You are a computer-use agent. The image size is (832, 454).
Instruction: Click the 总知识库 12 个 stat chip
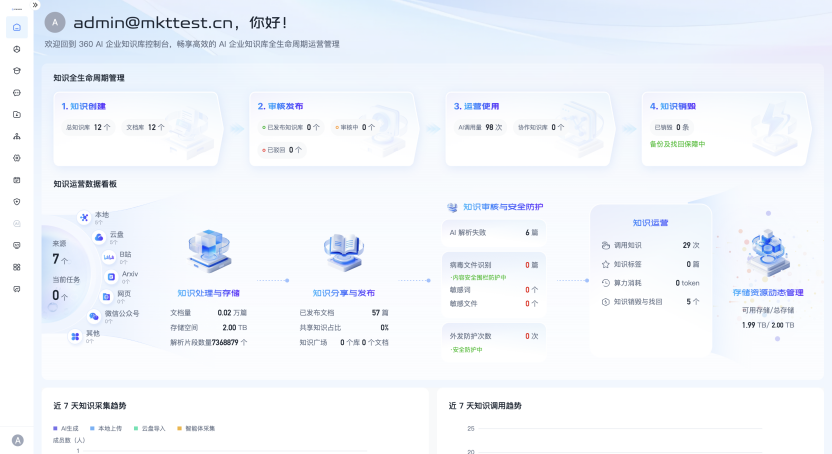pyautogui.click(x=88, y=127)
